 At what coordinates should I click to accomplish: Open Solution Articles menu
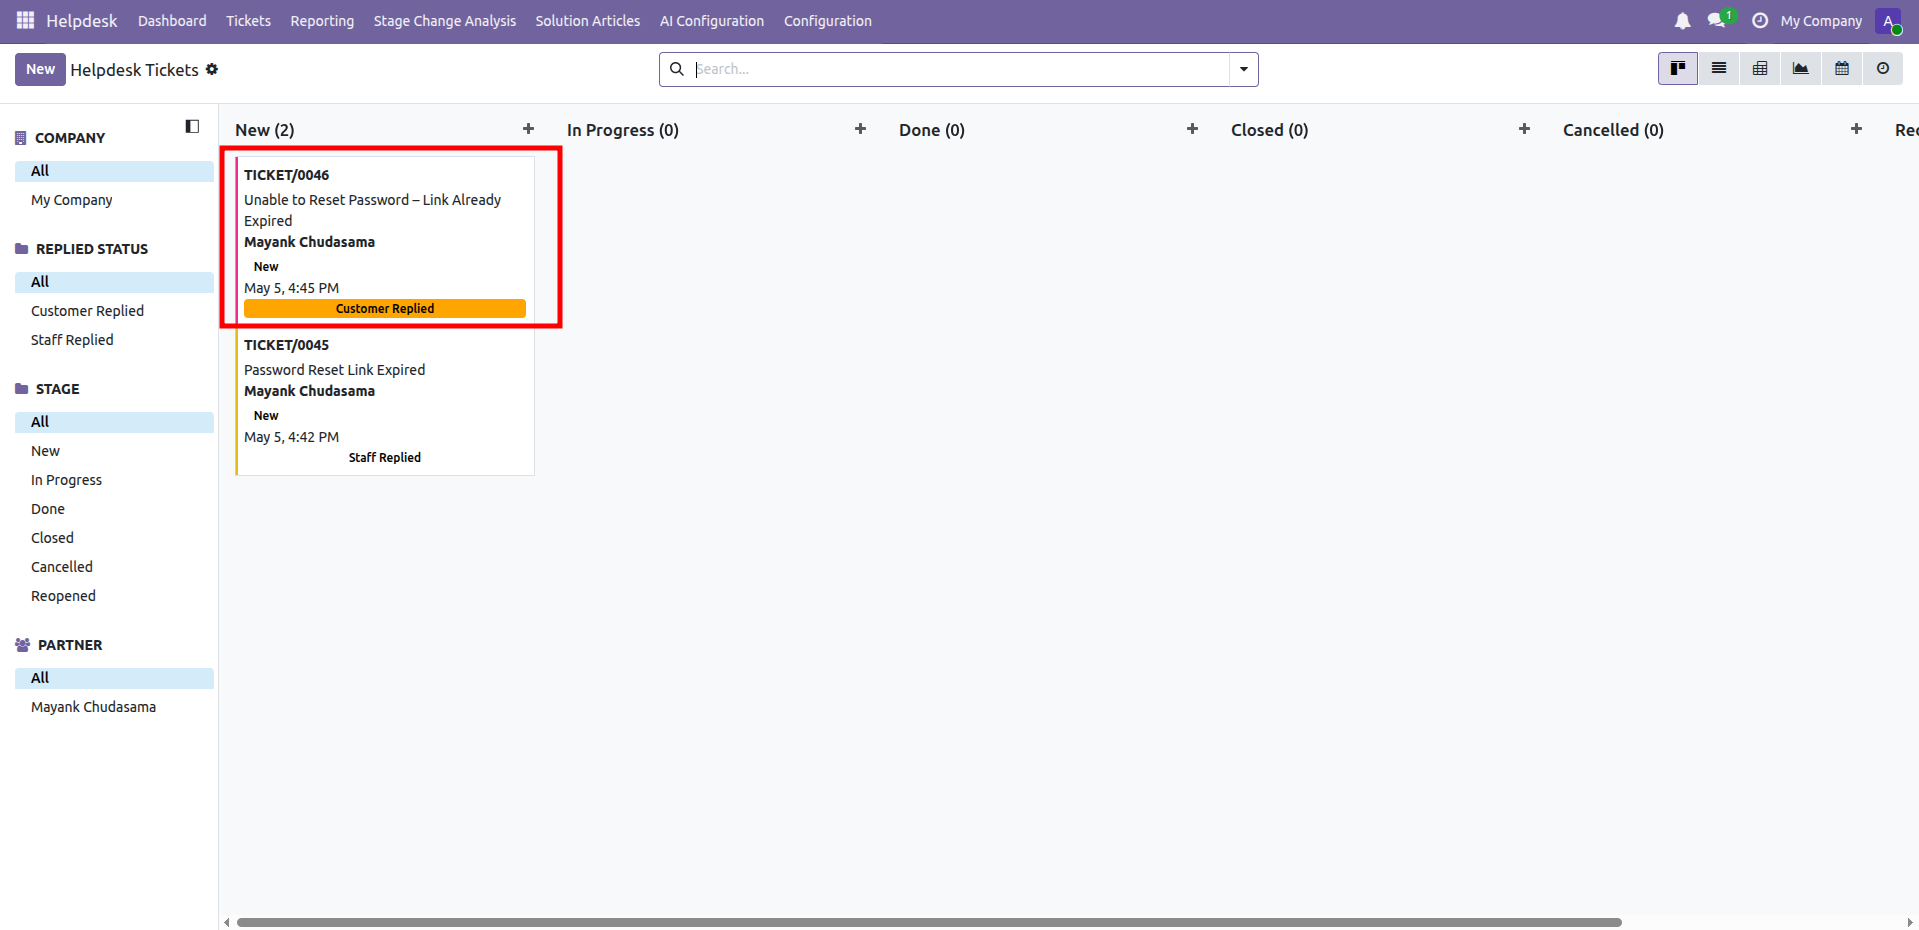click(587, 21)
